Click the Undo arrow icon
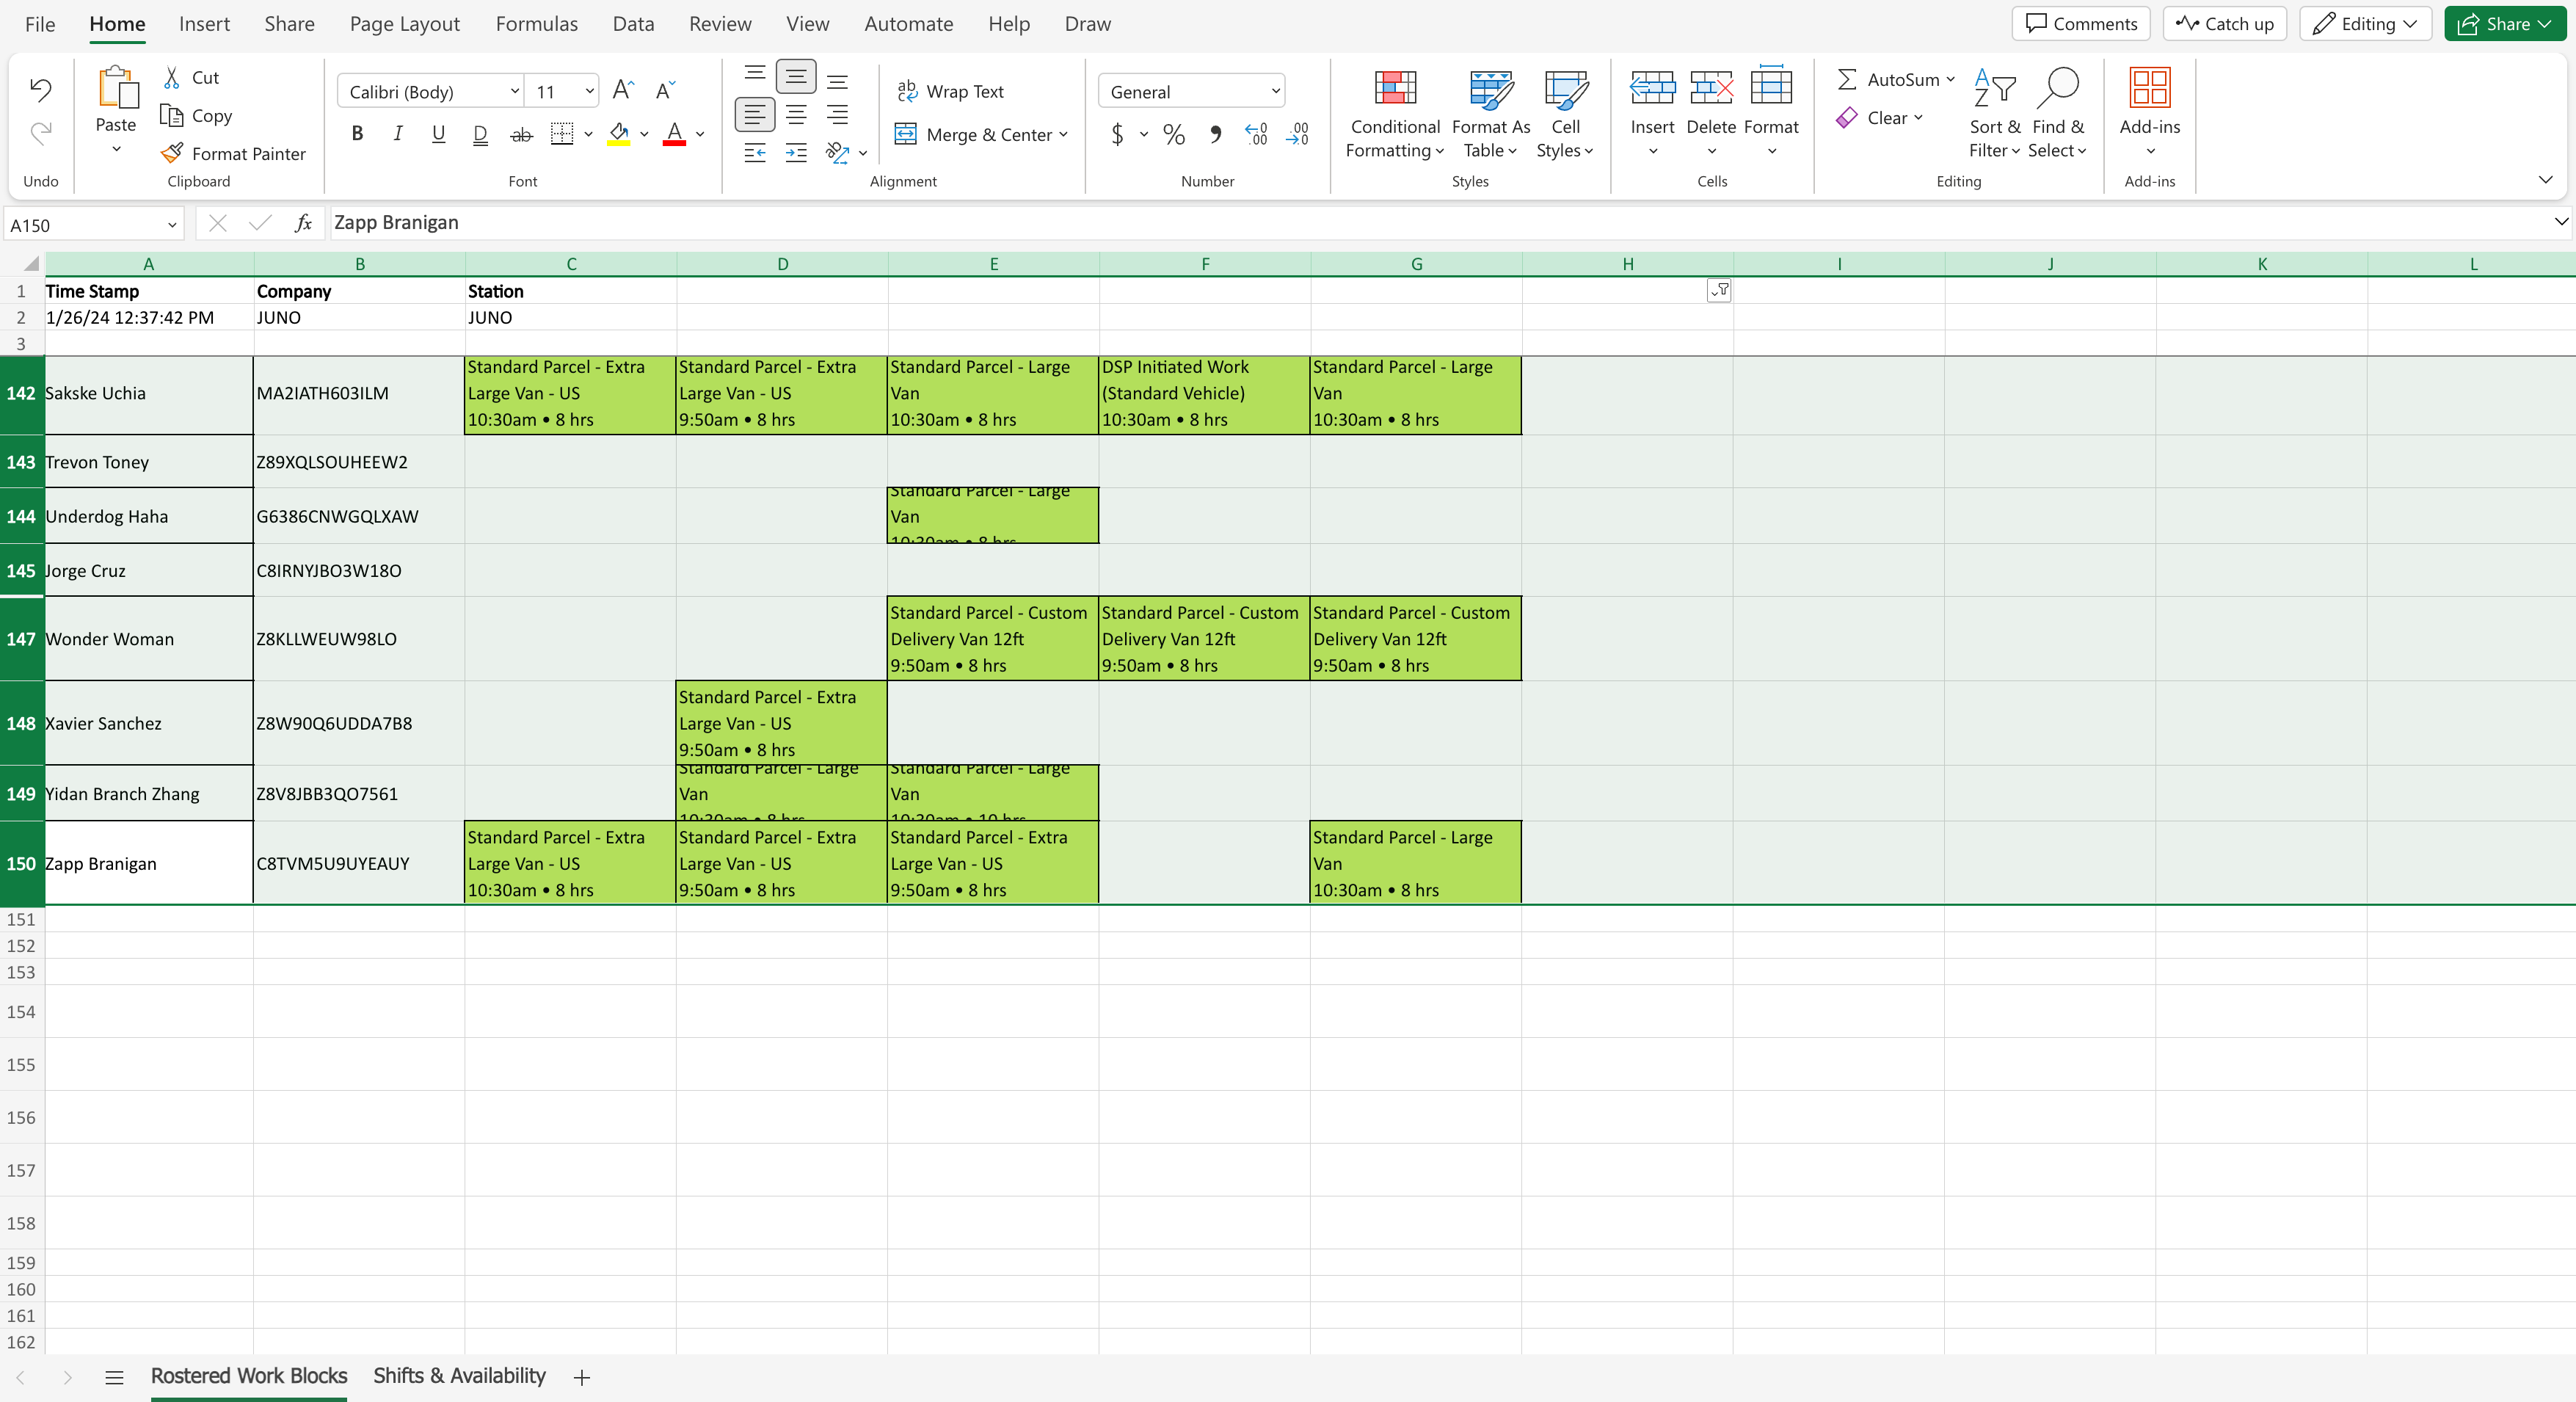 [40, 90]
